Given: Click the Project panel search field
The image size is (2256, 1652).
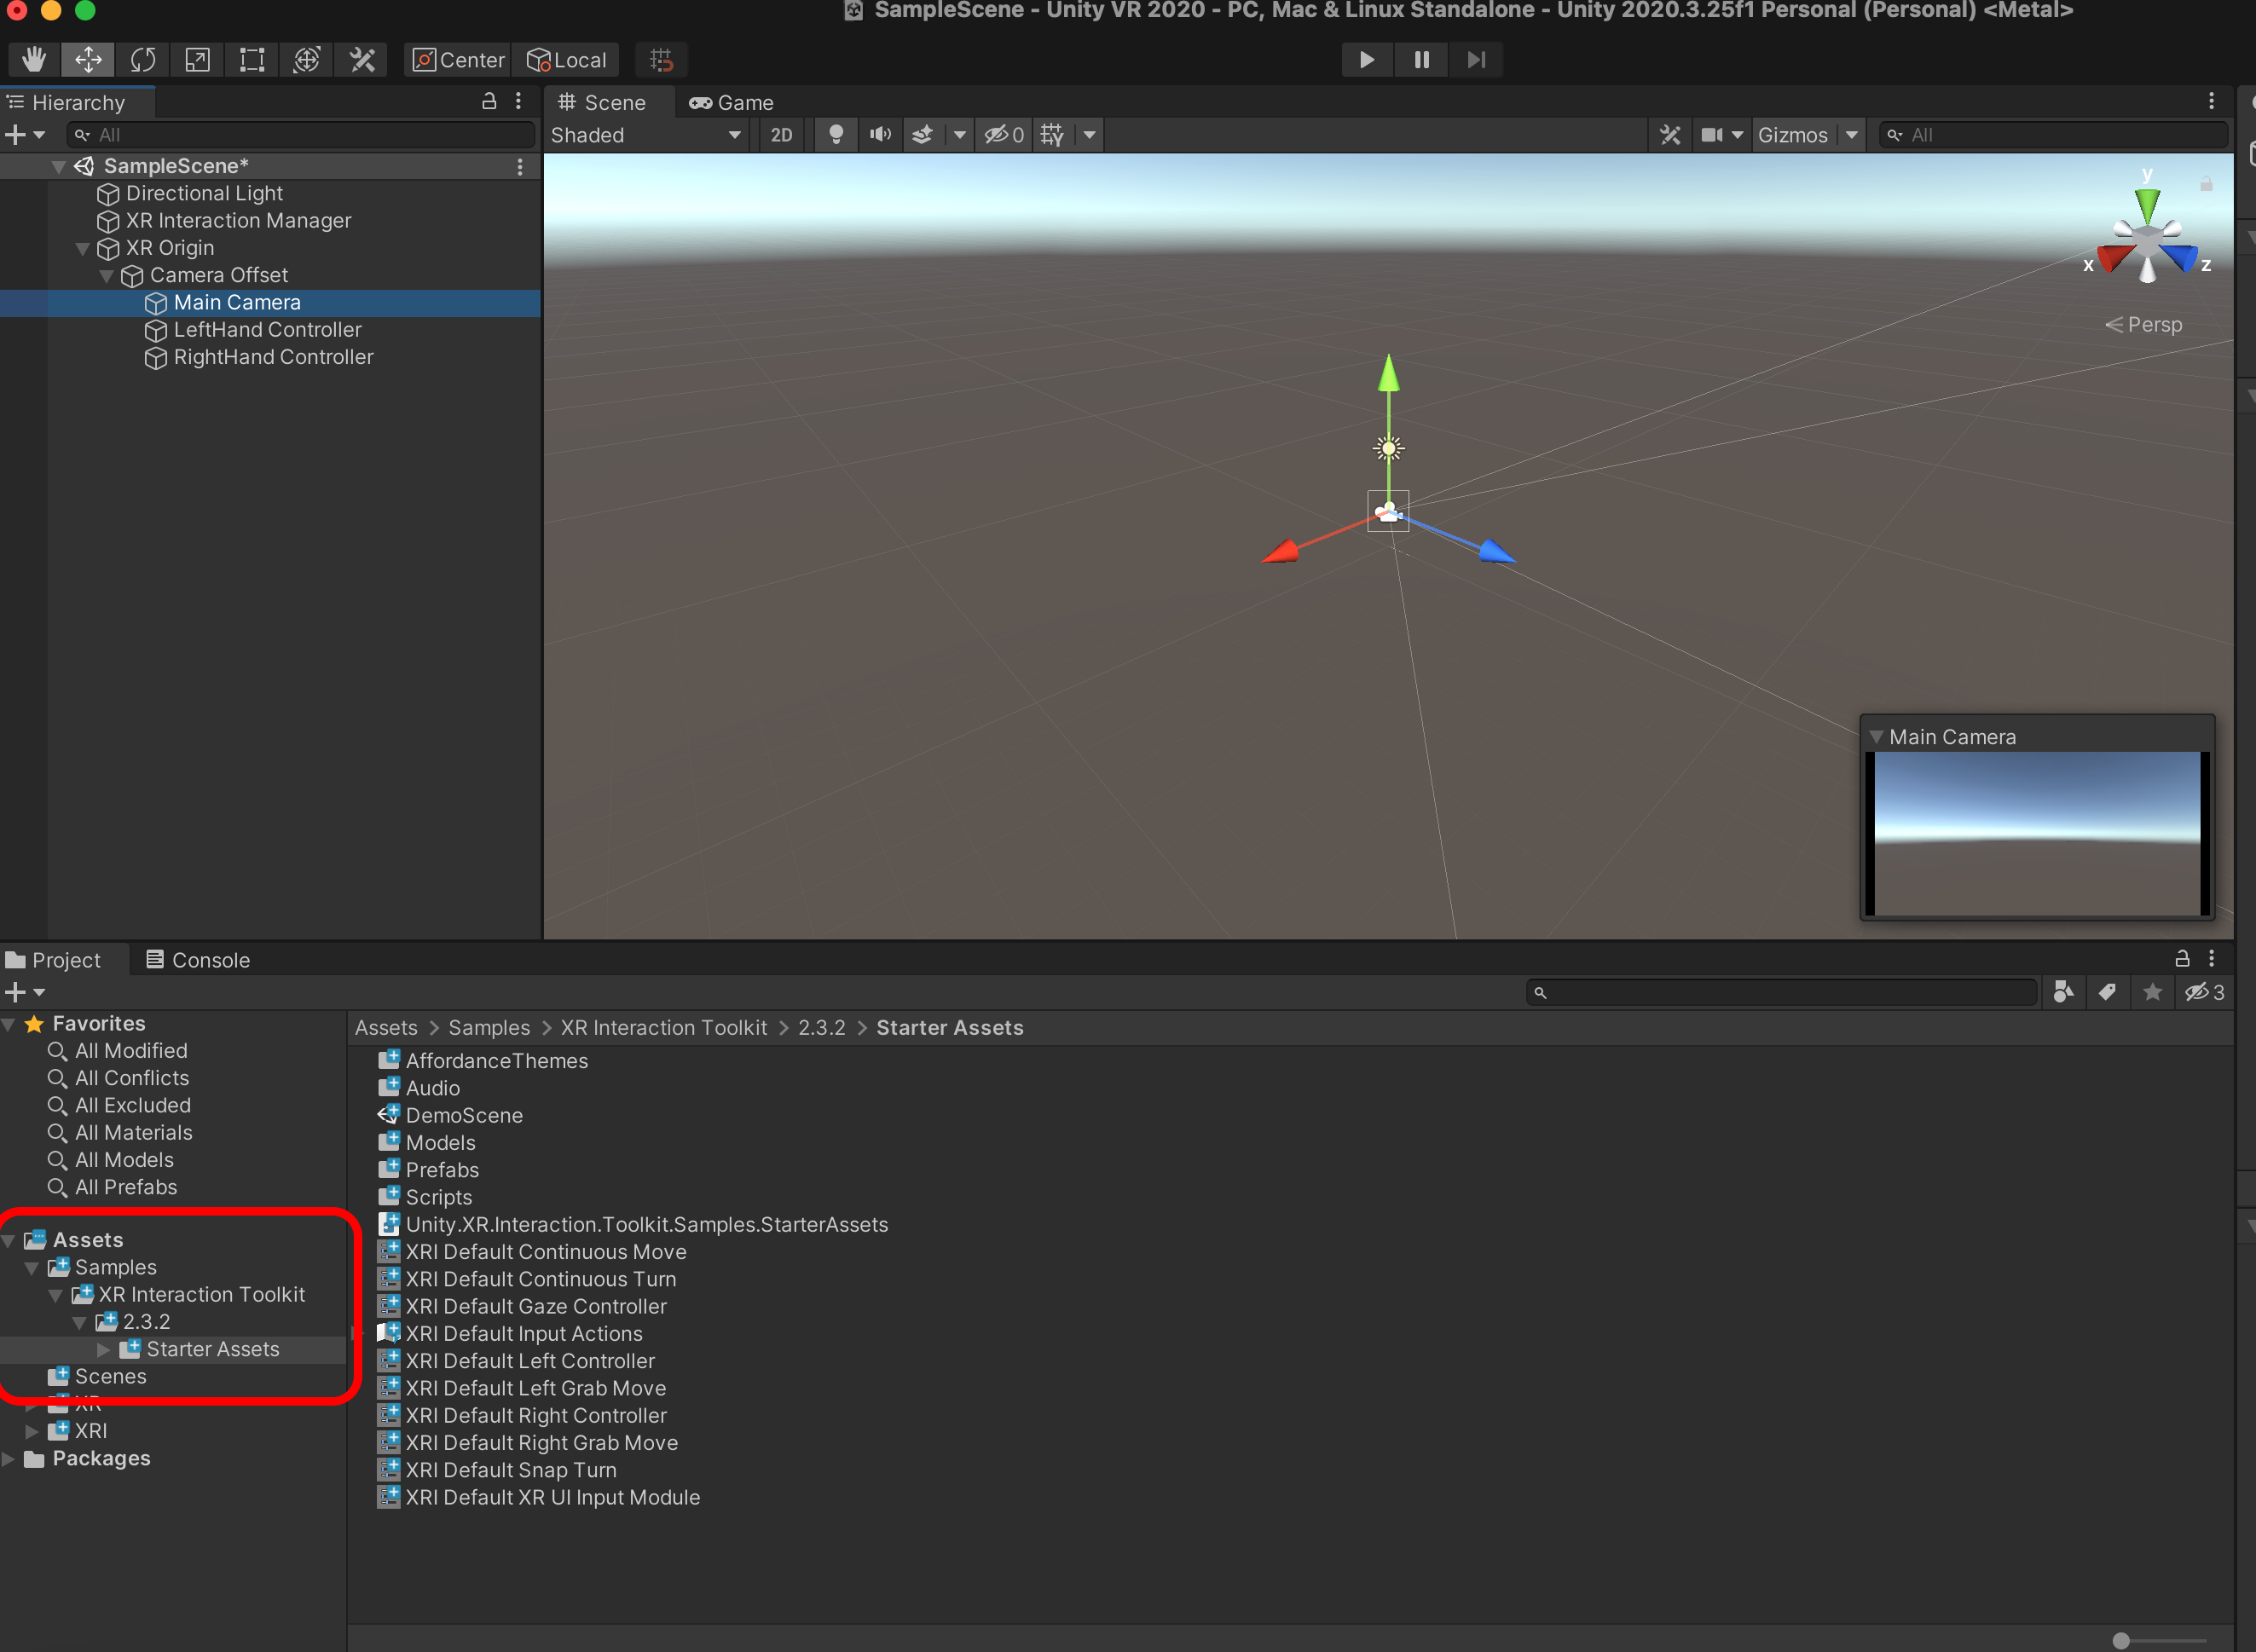Looking at the screenshot, I should [x=1785, y=992].
